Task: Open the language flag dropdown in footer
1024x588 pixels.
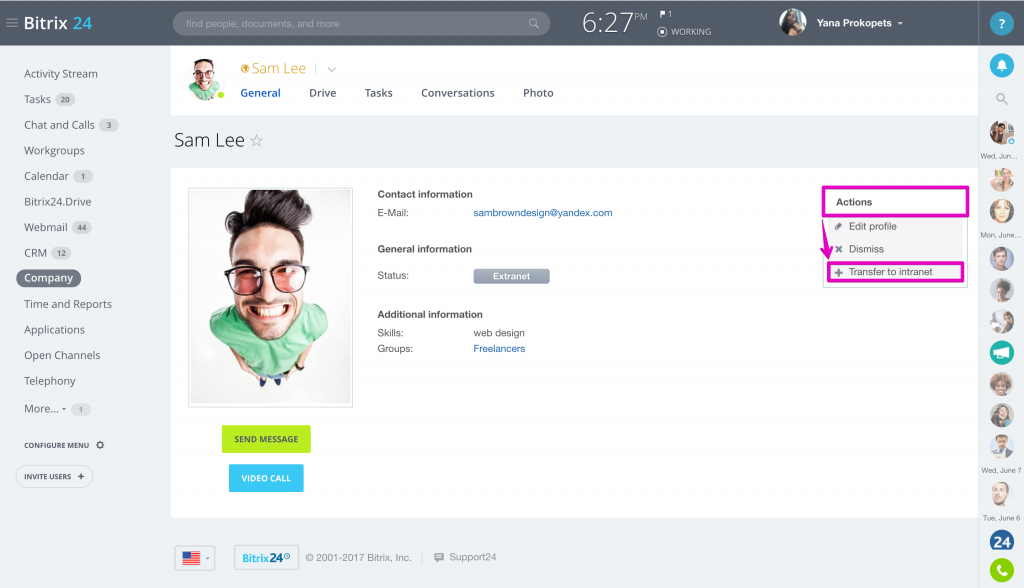Action: tap(195, 558)
